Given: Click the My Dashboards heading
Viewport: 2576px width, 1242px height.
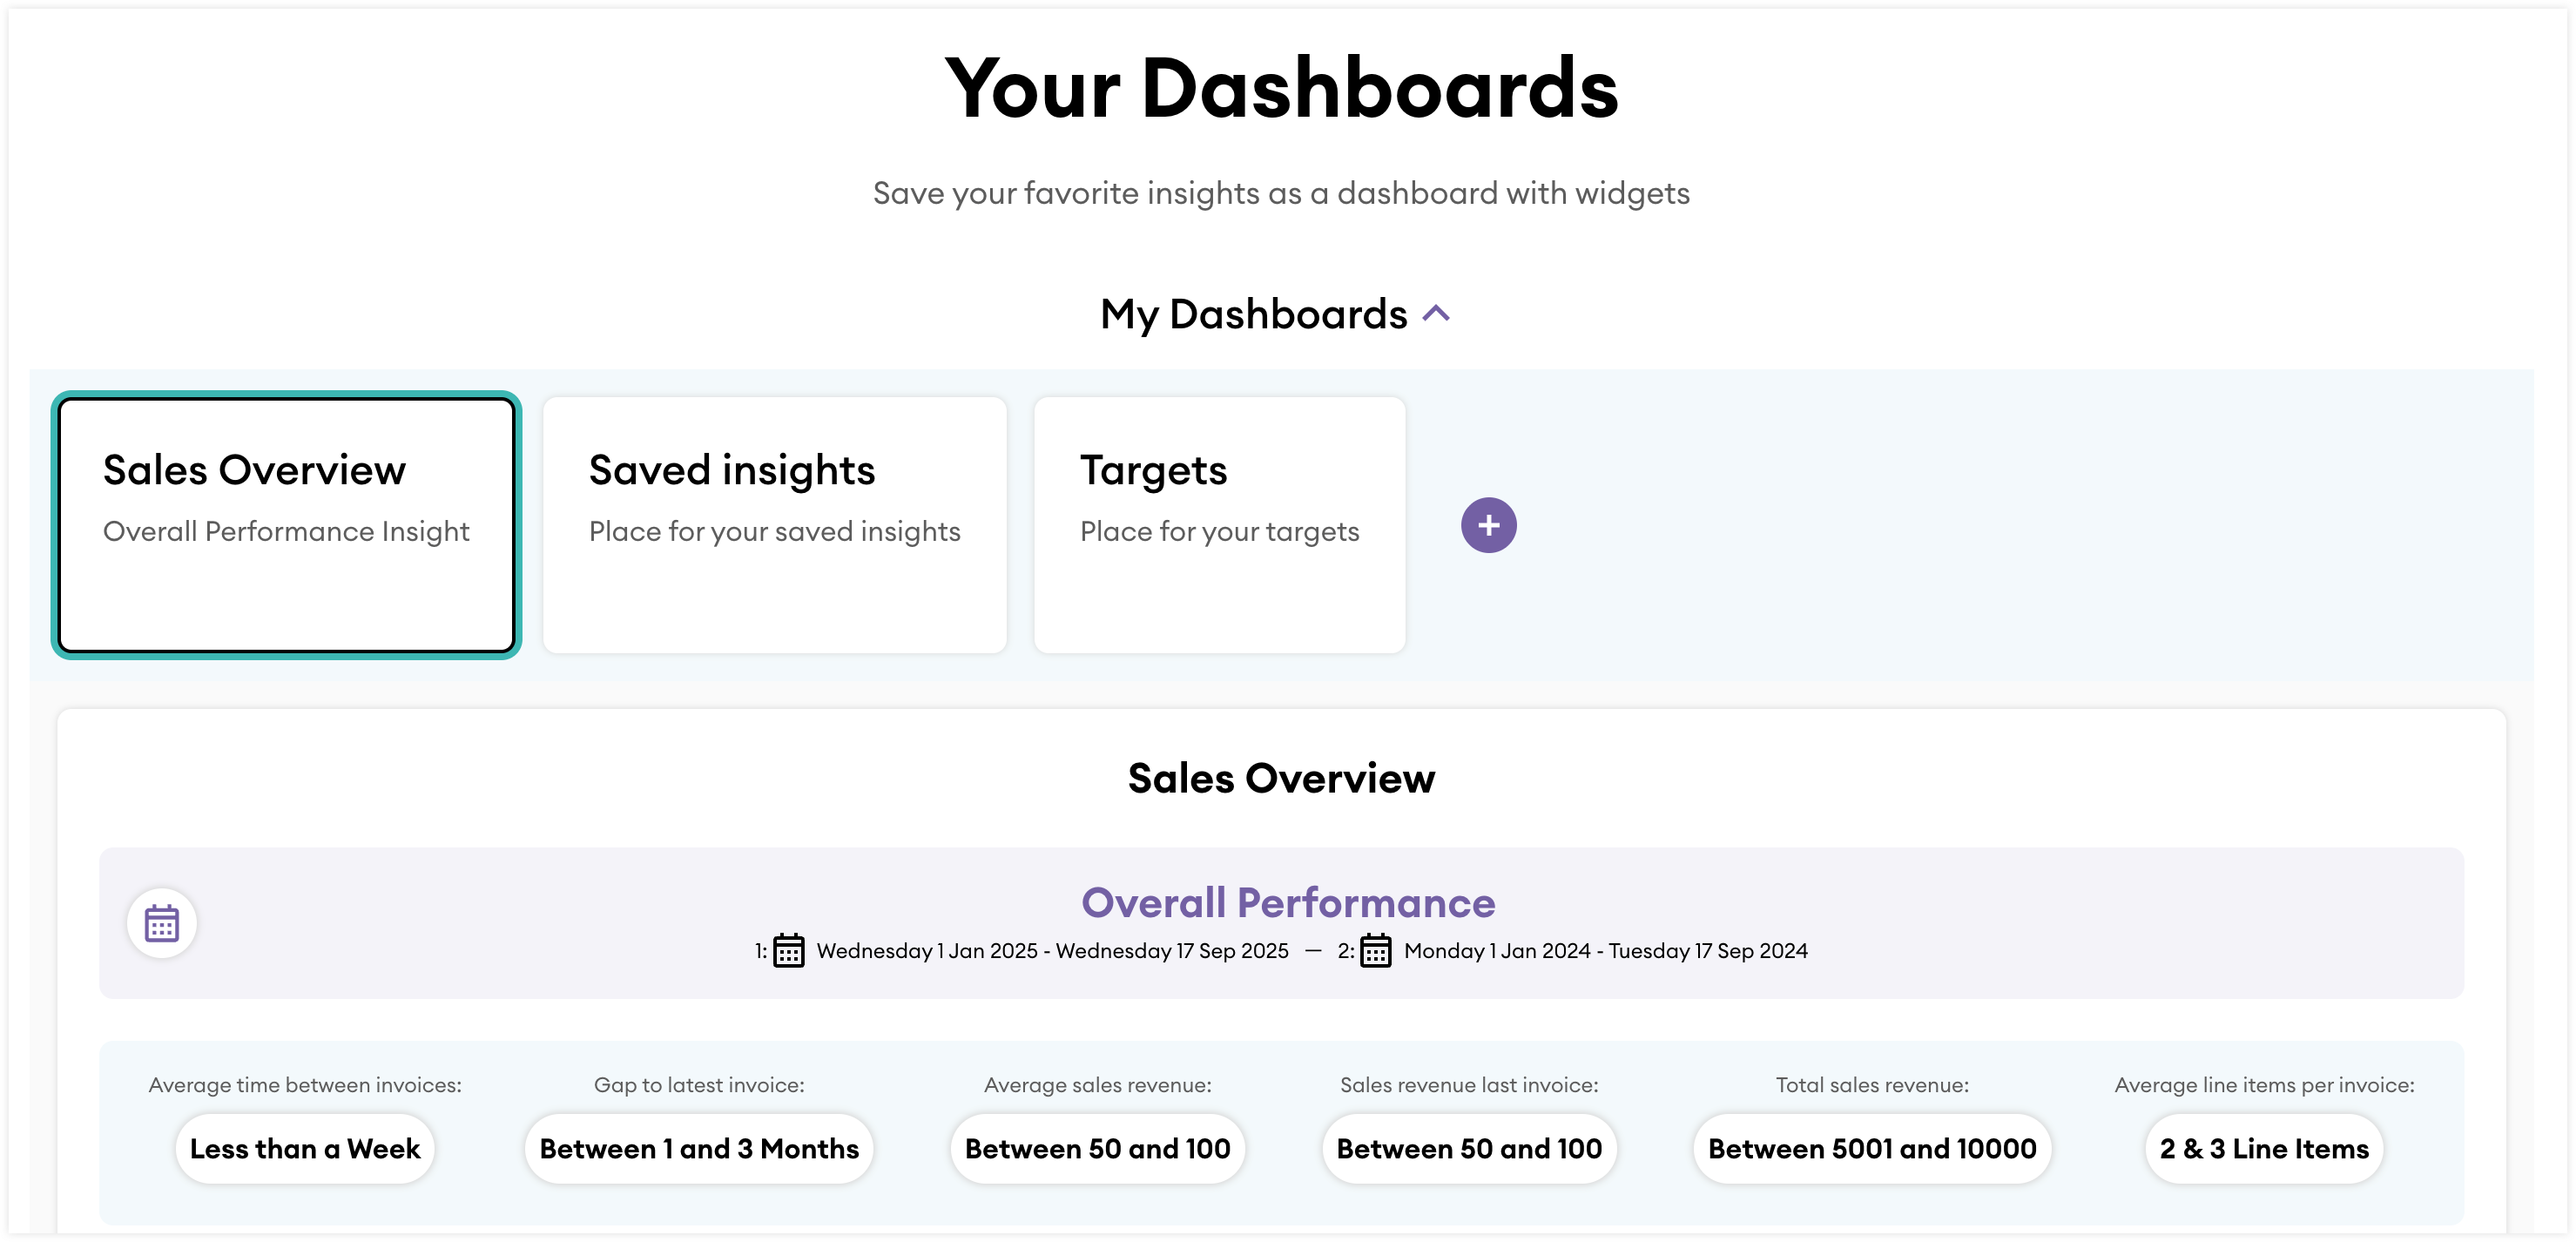Looking at the screenshot, I should 1253,314.
